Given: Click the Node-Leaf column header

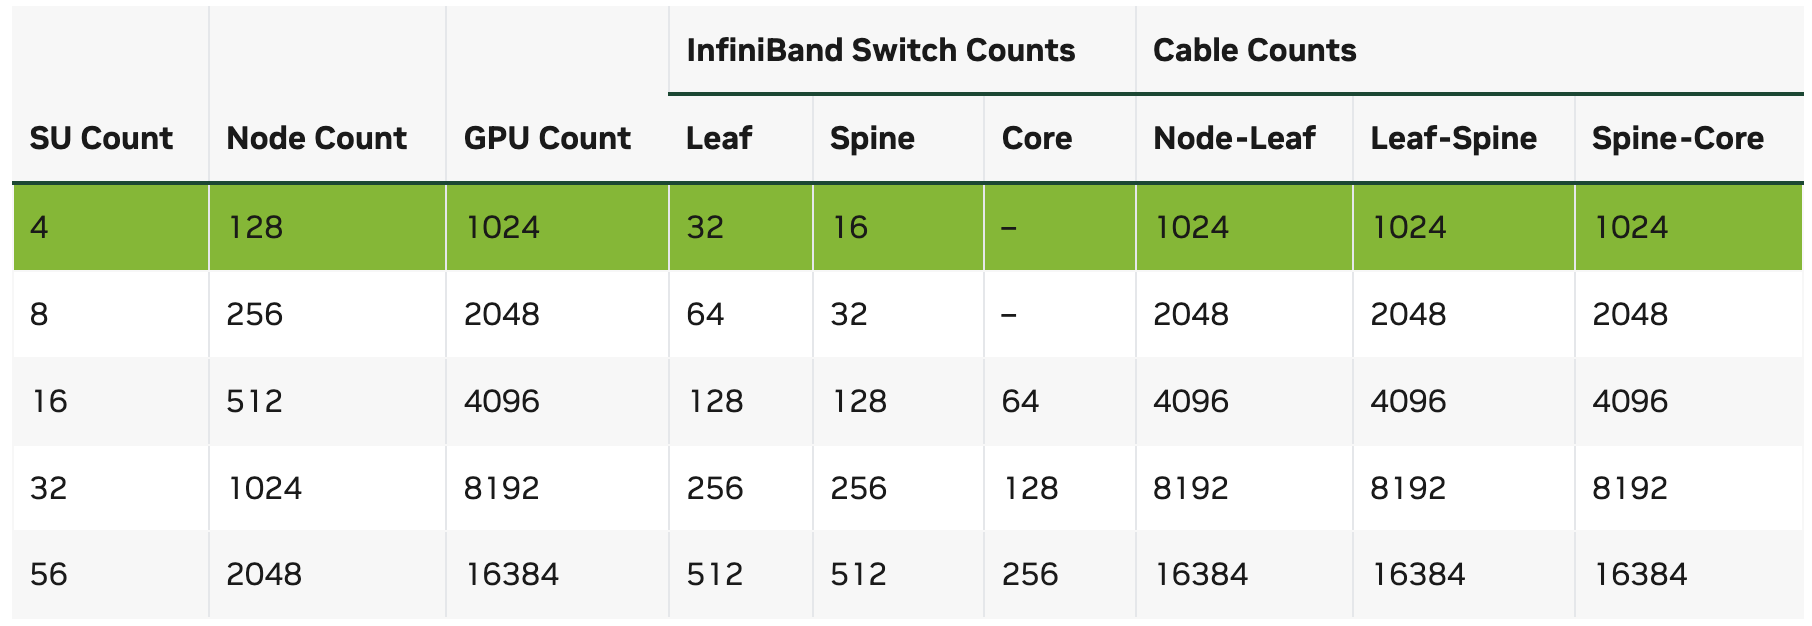Looking at the screenshot, I should [1234, 138].
